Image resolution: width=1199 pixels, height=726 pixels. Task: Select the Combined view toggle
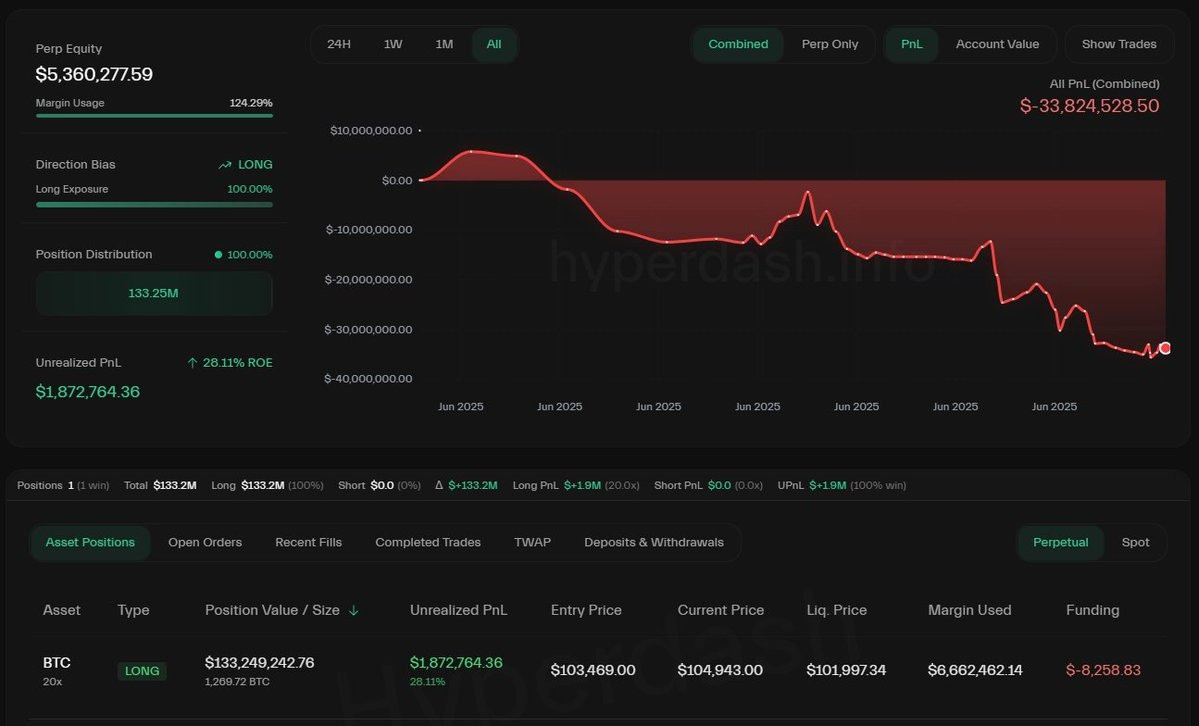pos(738,44)
